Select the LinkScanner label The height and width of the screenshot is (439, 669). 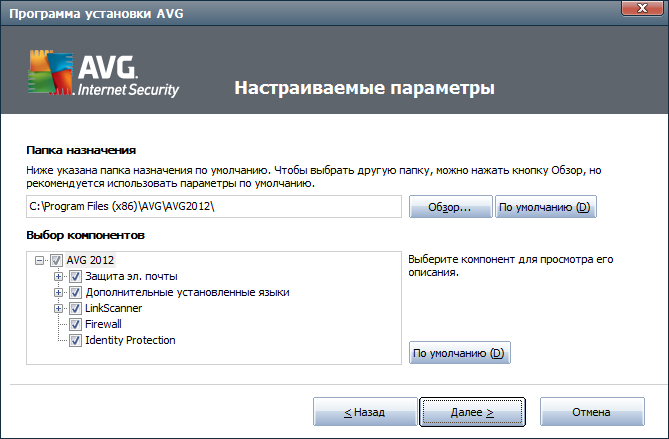point(113,308)
